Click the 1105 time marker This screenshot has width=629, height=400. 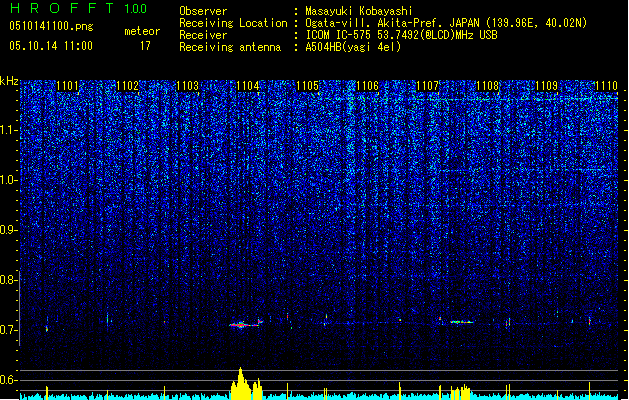307,86
